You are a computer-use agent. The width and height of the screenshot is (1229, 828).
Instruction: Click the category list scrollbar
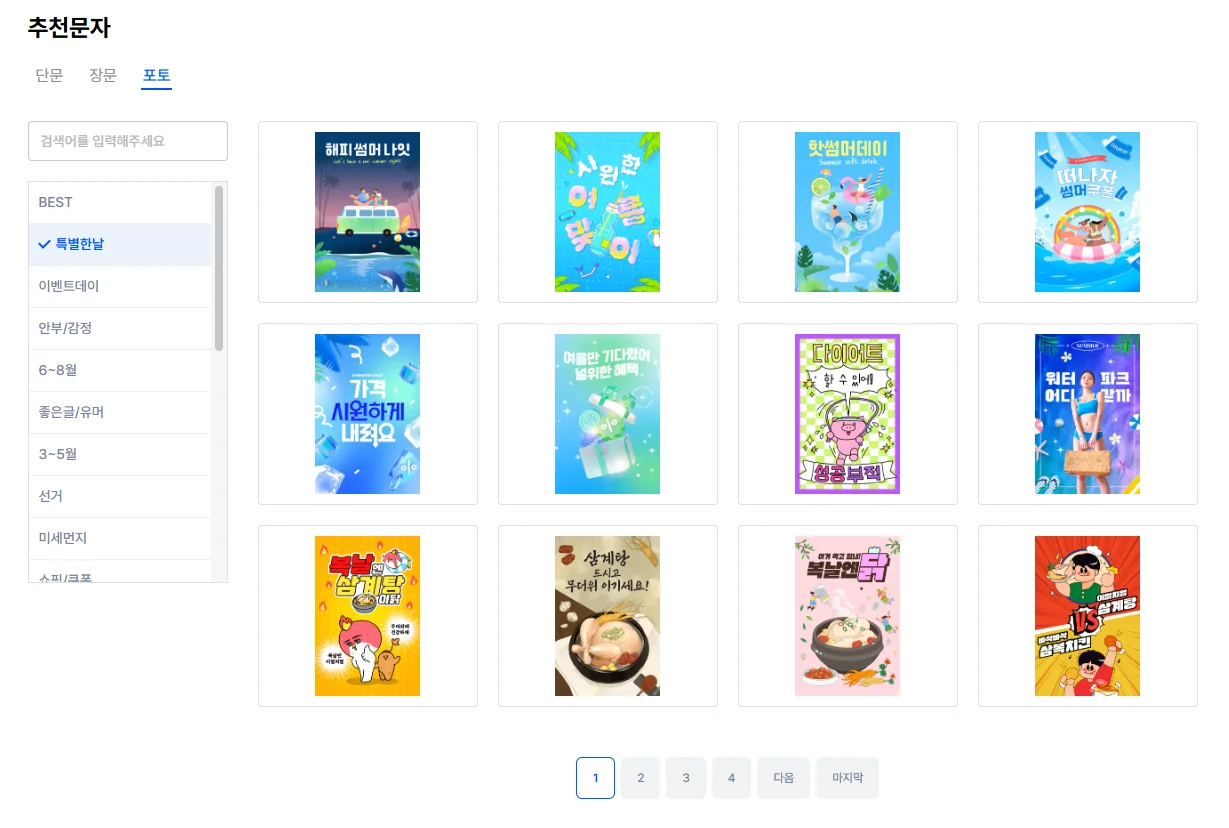[219, 268]
